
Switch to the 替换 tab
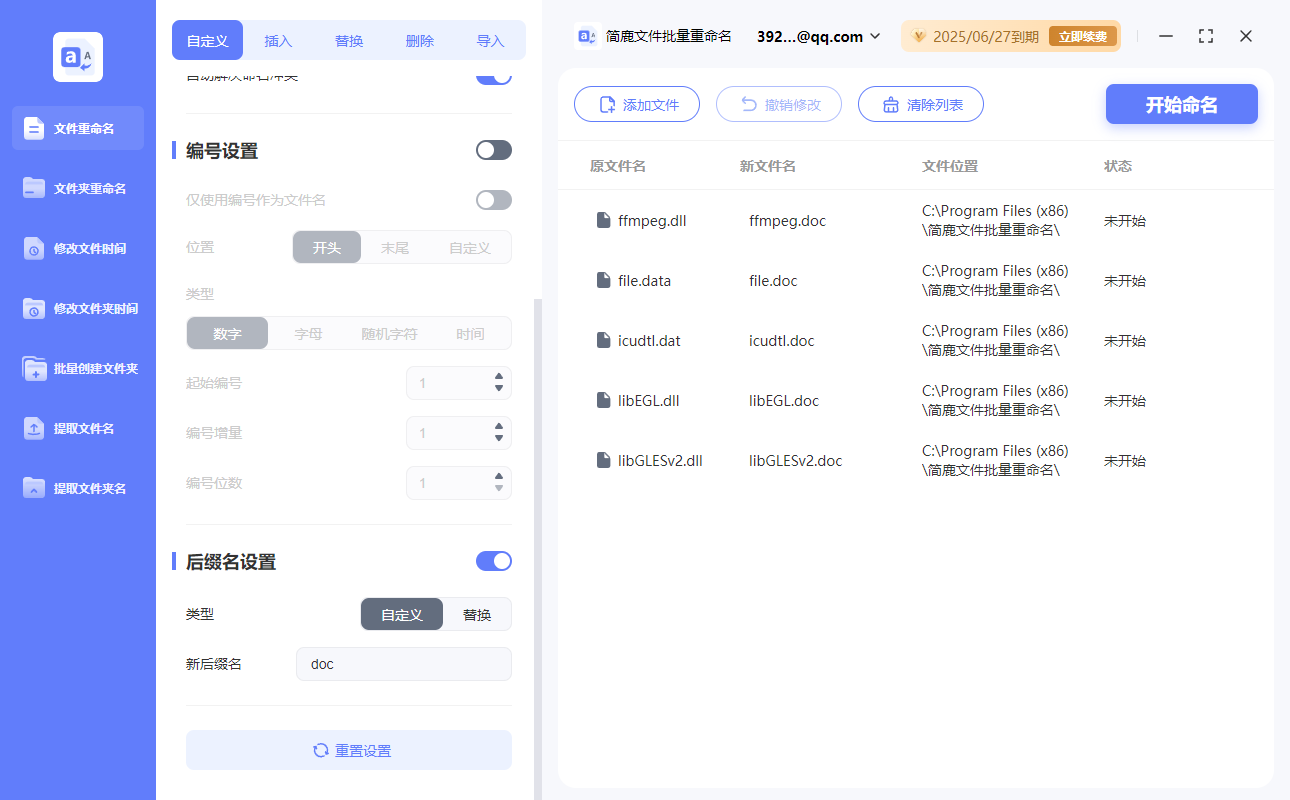coord(348,40)
